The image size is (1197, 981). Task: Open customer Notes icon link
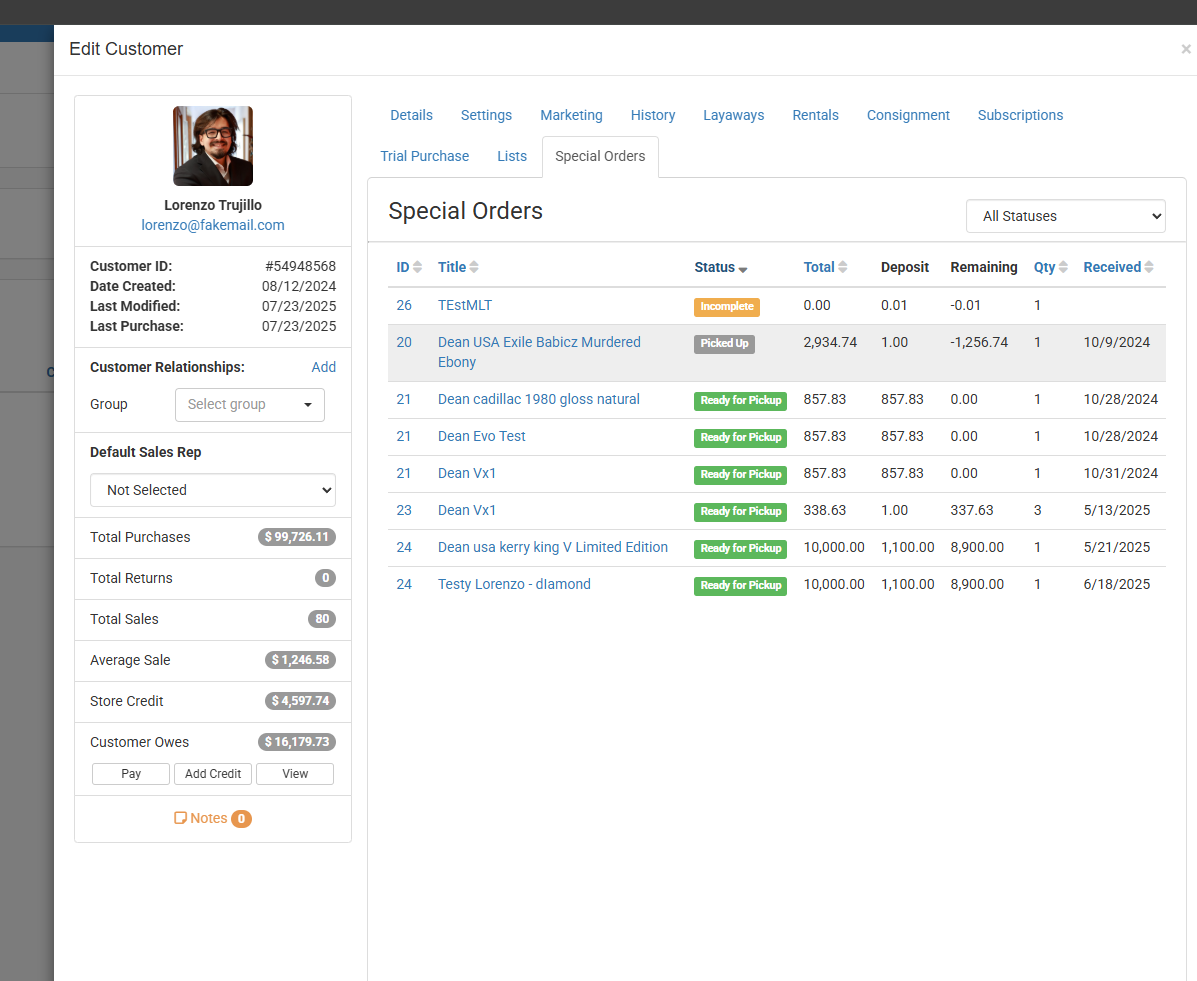181,818
